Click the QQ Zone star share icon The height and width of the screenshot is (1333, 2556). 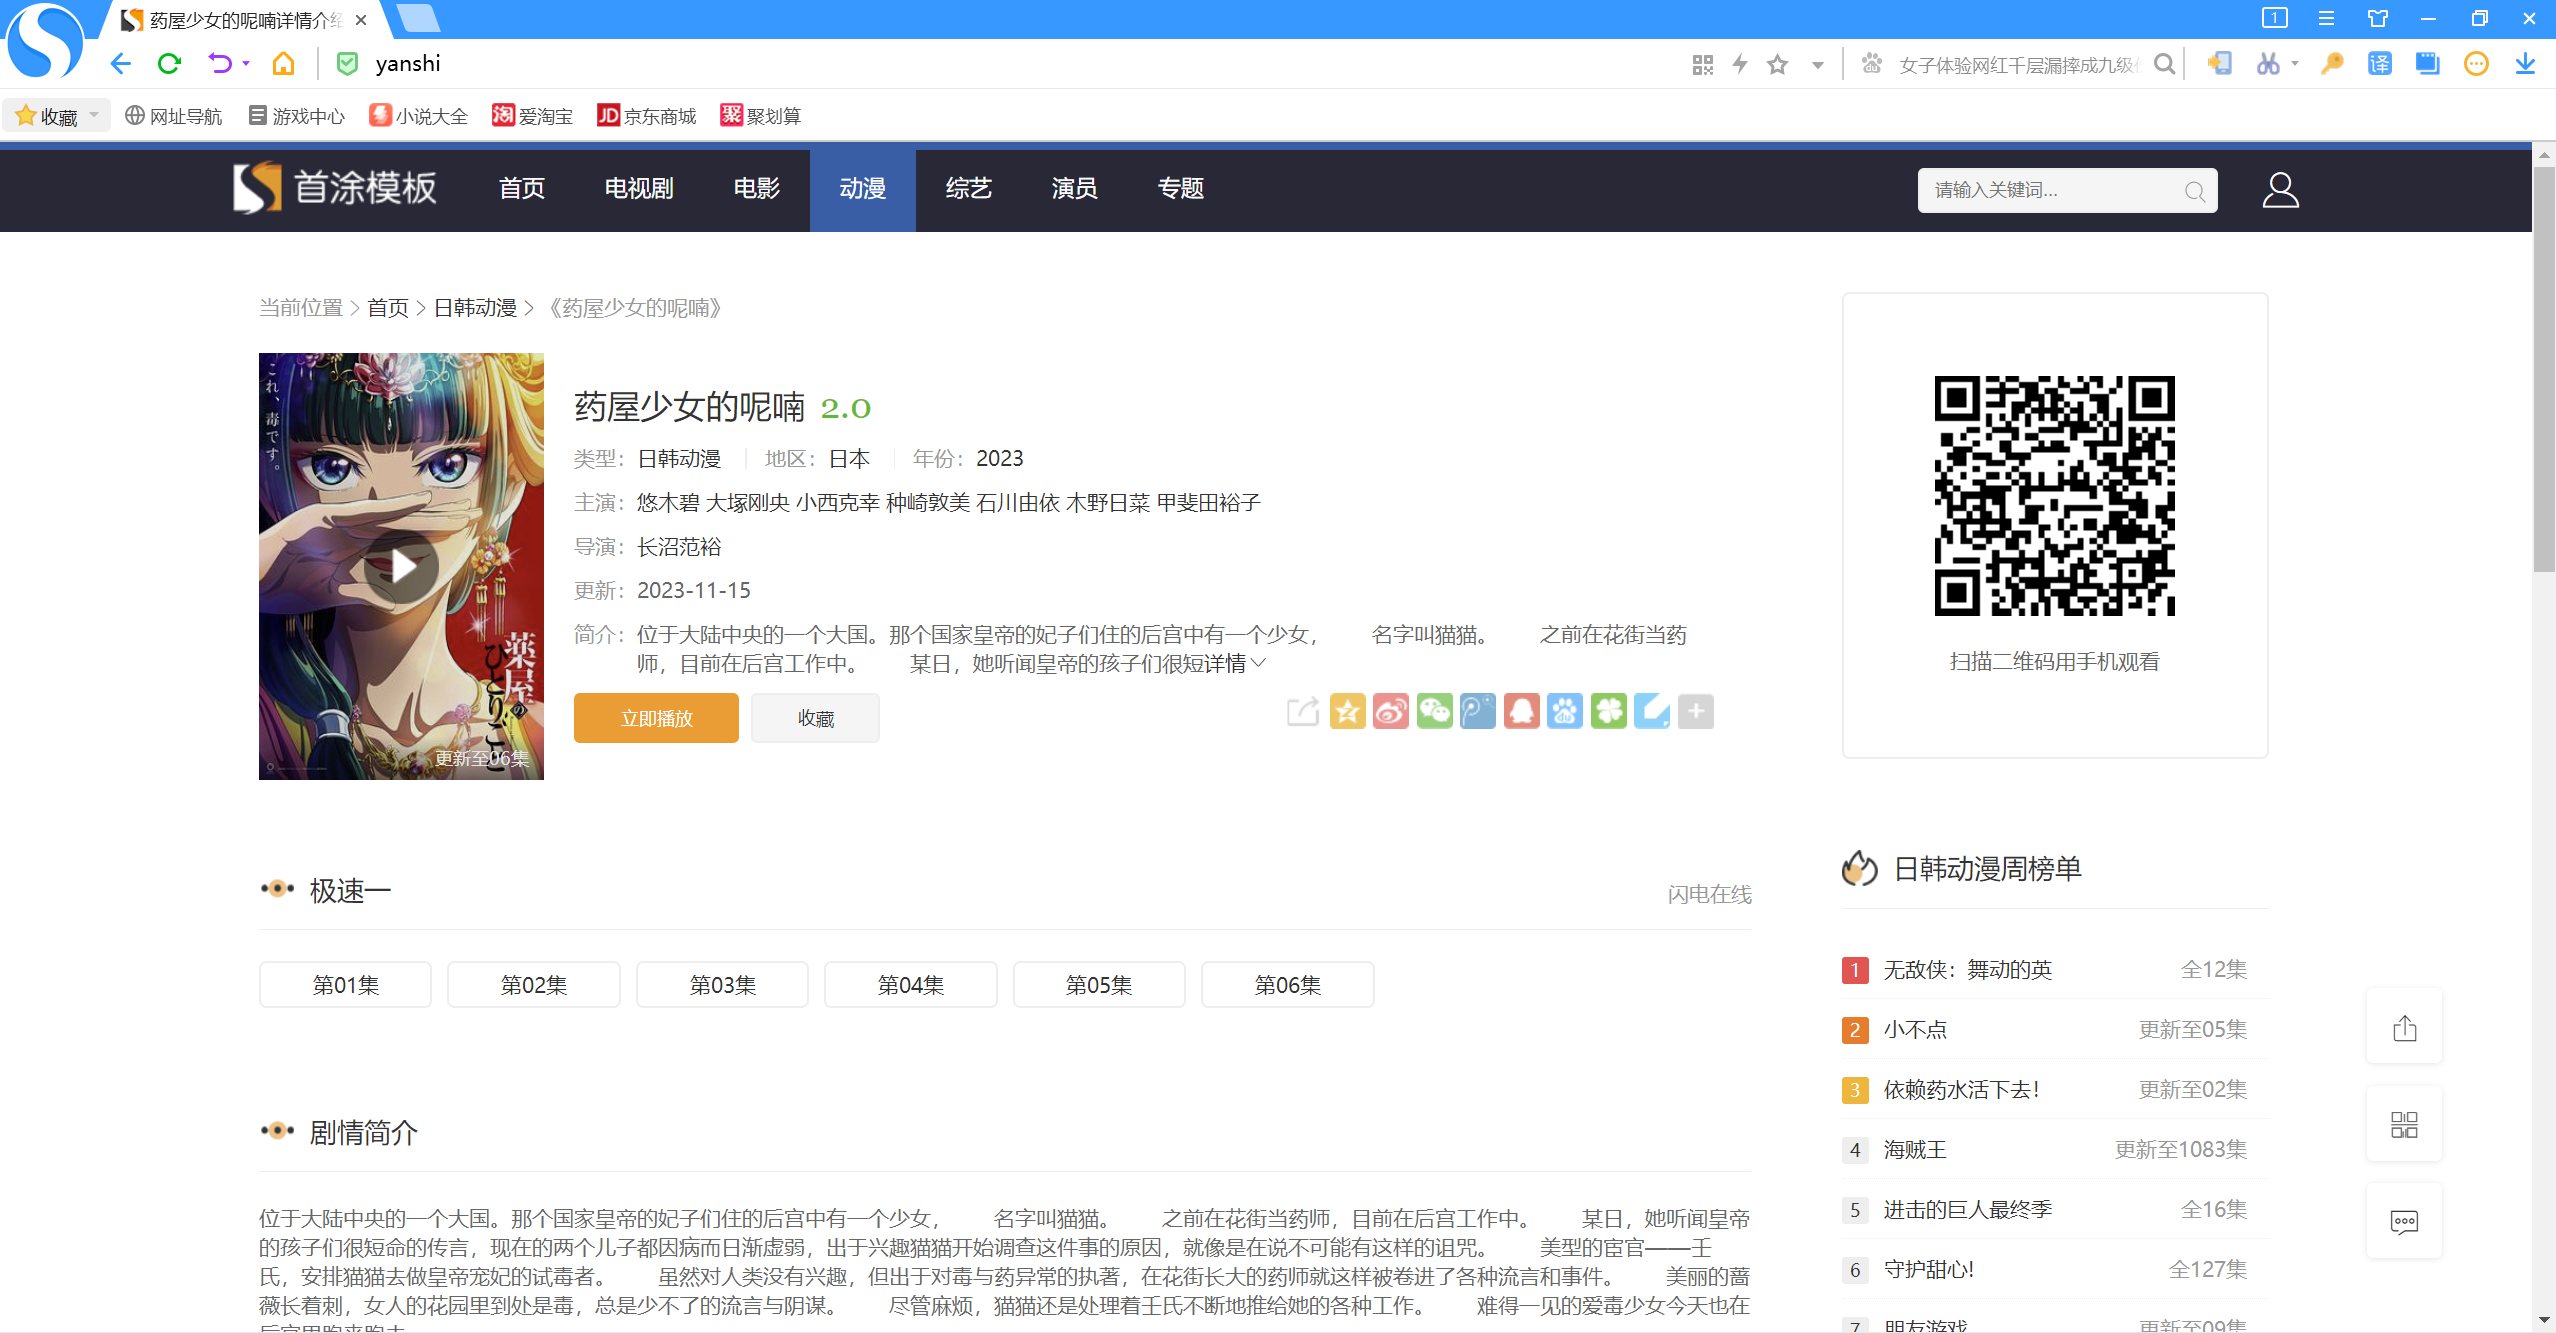point(1347,712)
